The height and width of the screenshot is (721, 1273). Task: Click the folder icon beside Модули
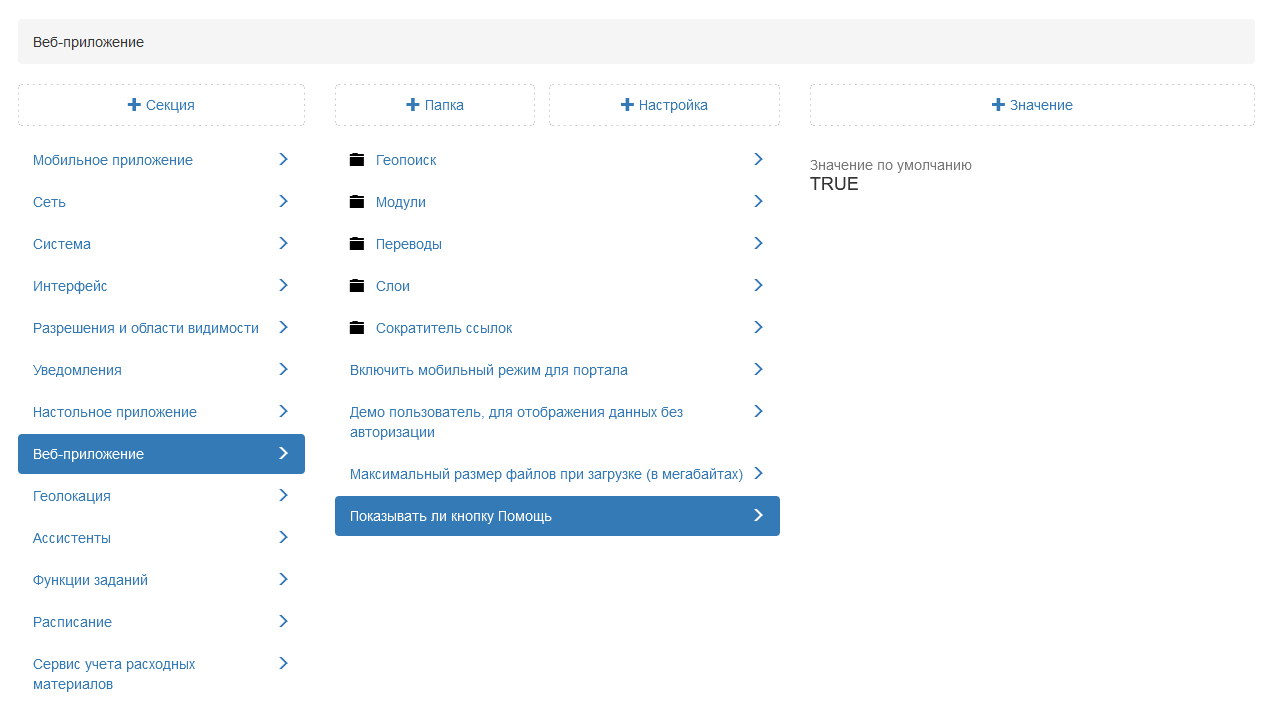pos(357,202)
